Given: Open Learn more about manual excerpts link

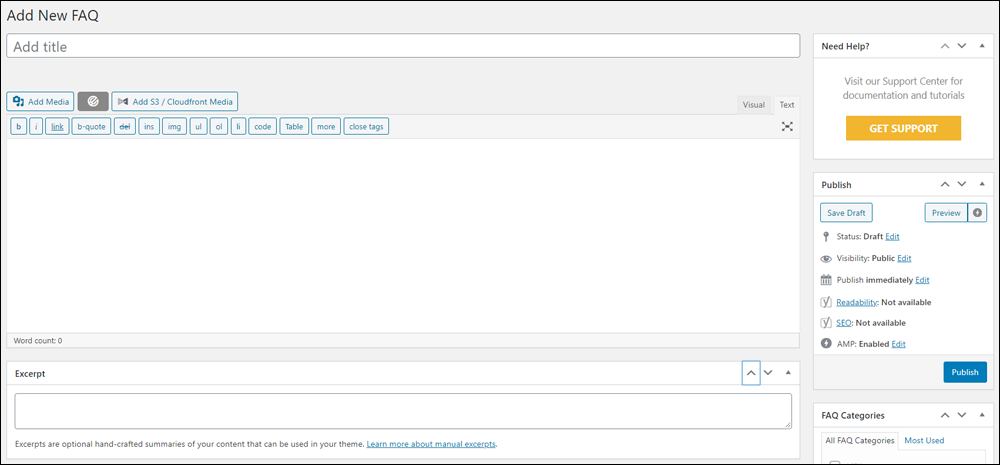Looking at the screenshot, I should [x=431, y=443].
